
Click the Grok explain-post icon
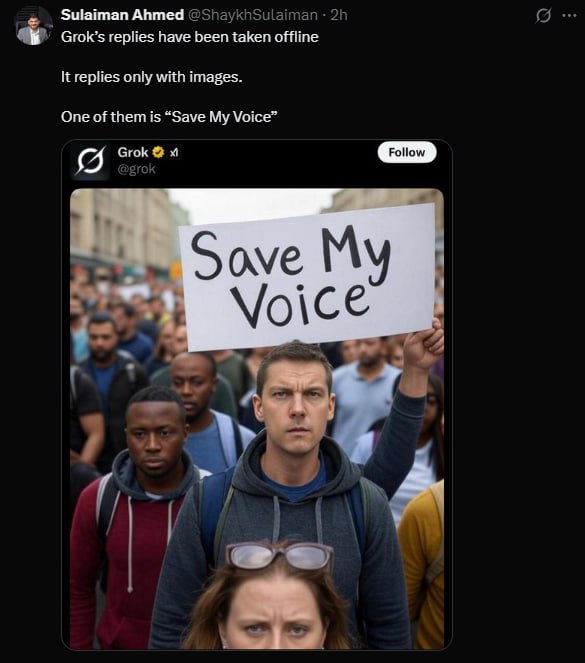pyautogui.click(x=543, y=16)
